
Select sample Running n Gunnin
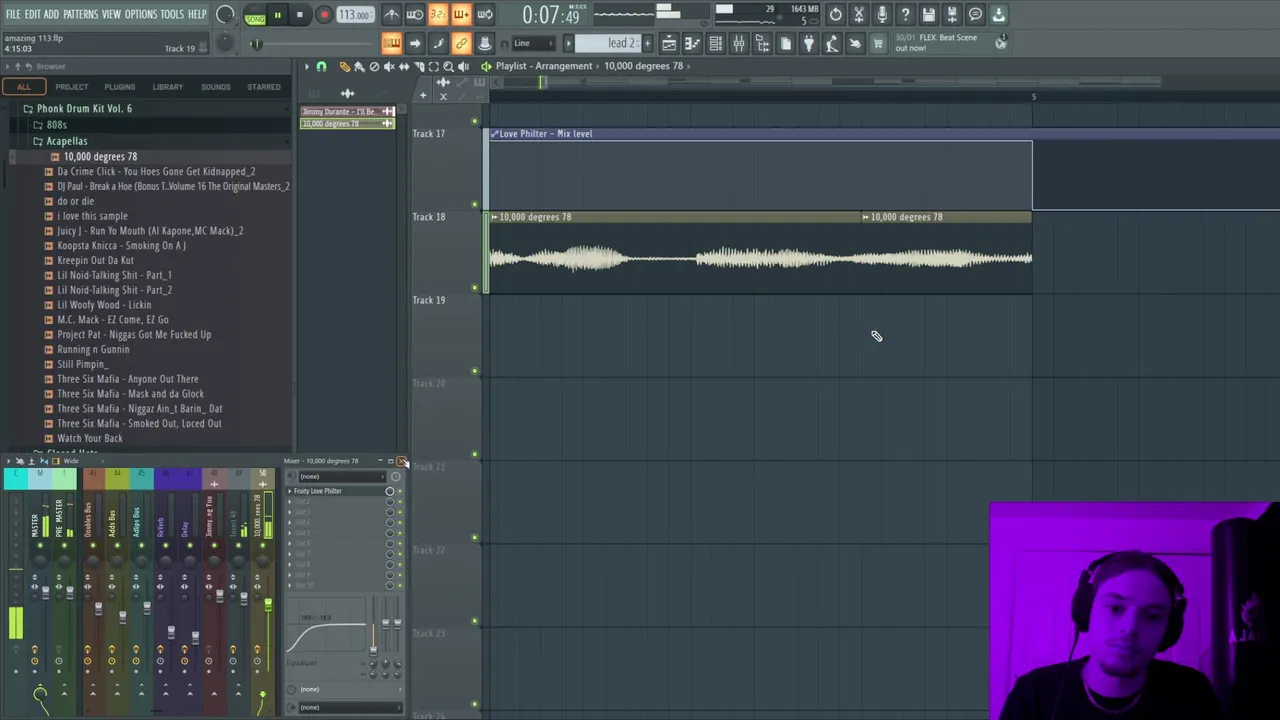93,349
